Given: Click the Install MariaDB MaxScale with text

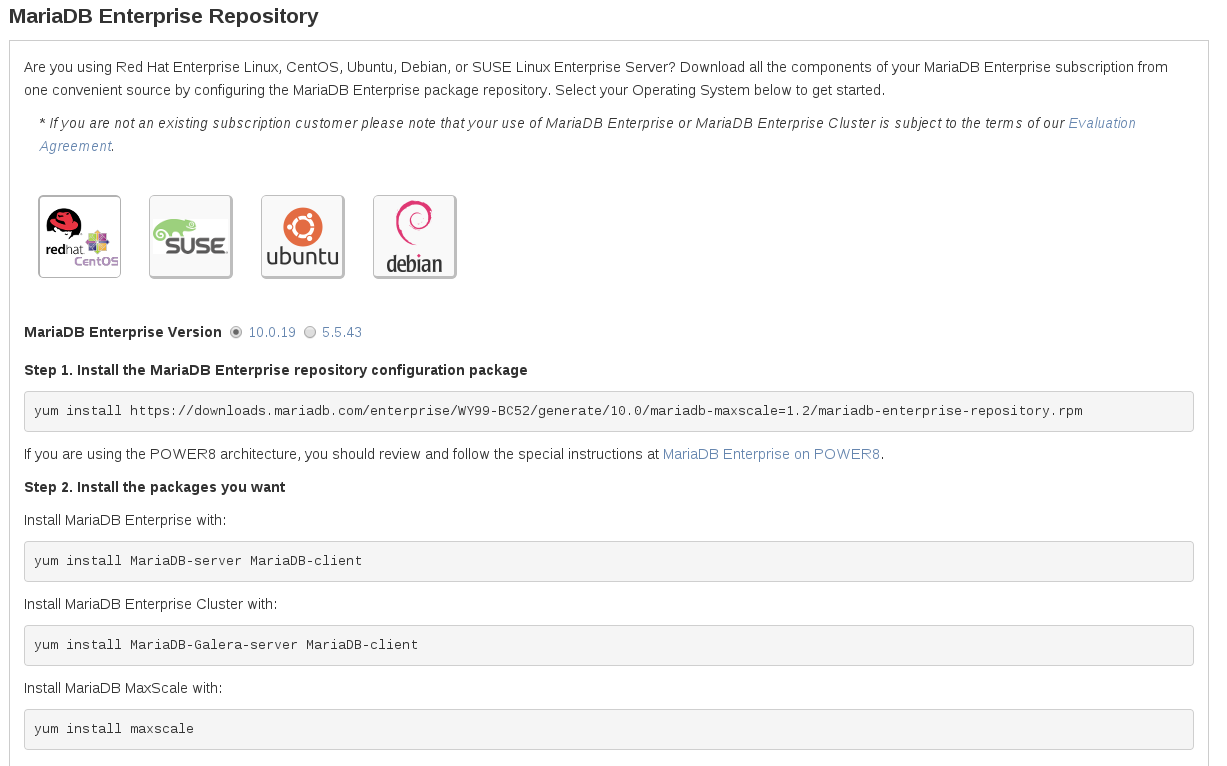Looking at the screenshot, I should click(x=123, y=688).
